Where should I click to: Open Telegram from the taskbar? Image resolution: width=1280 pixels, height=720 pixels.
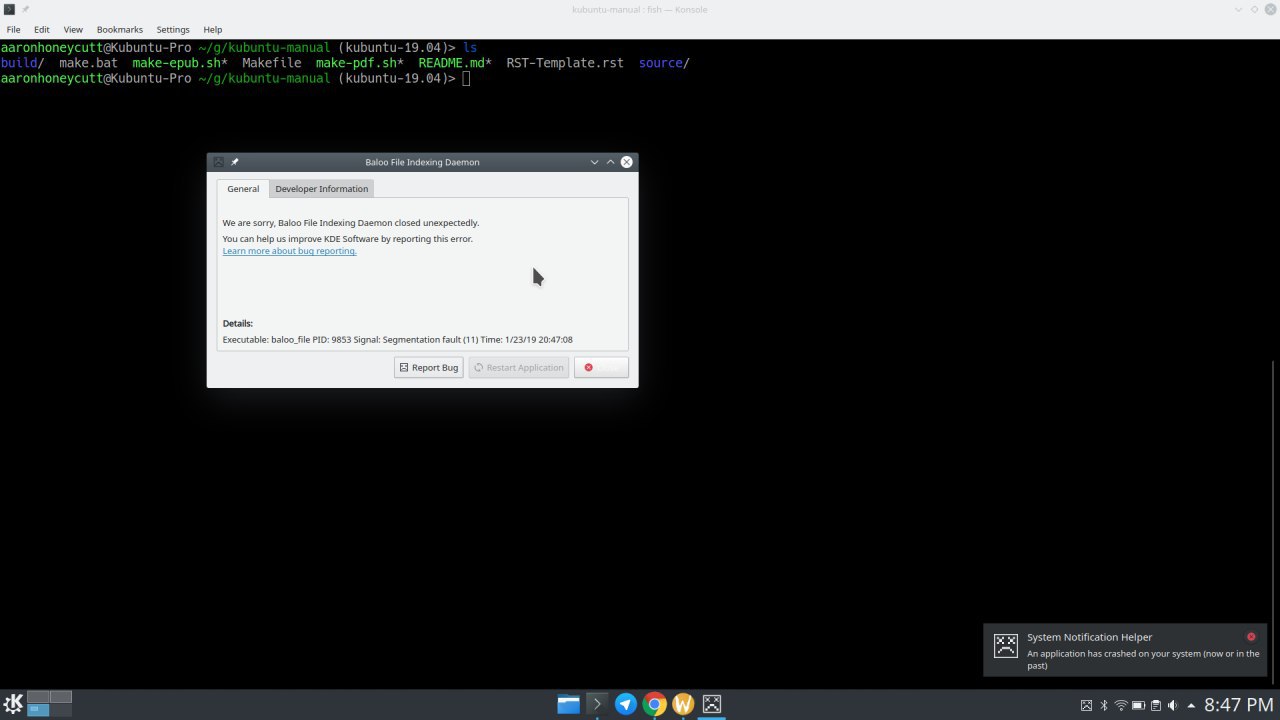[x=626, y=704]
